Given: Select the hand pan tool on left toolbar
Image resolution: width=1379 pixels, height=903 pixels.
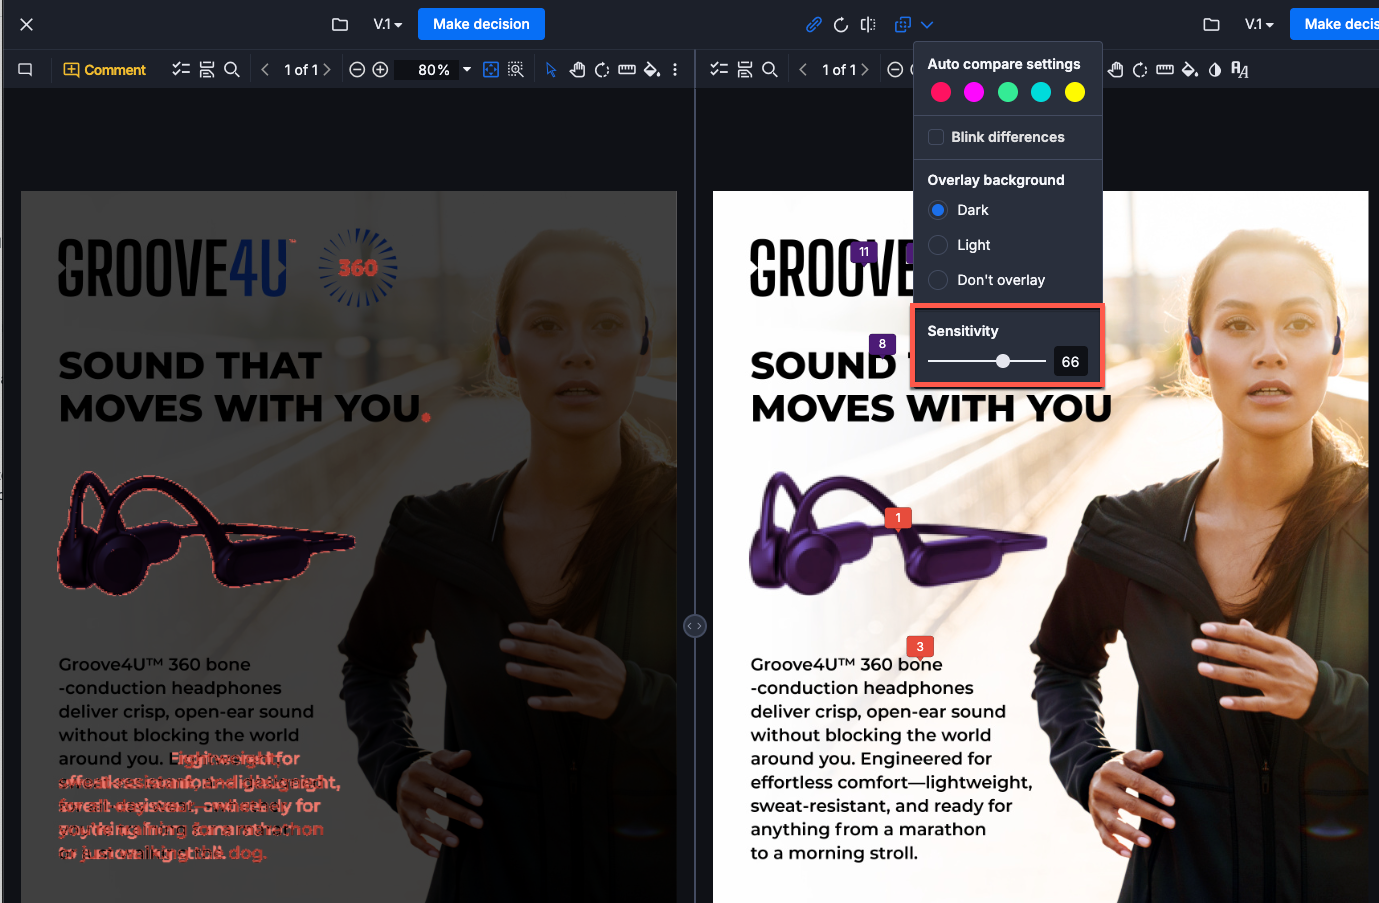Looking at the screenshot, I should [577, 70].
